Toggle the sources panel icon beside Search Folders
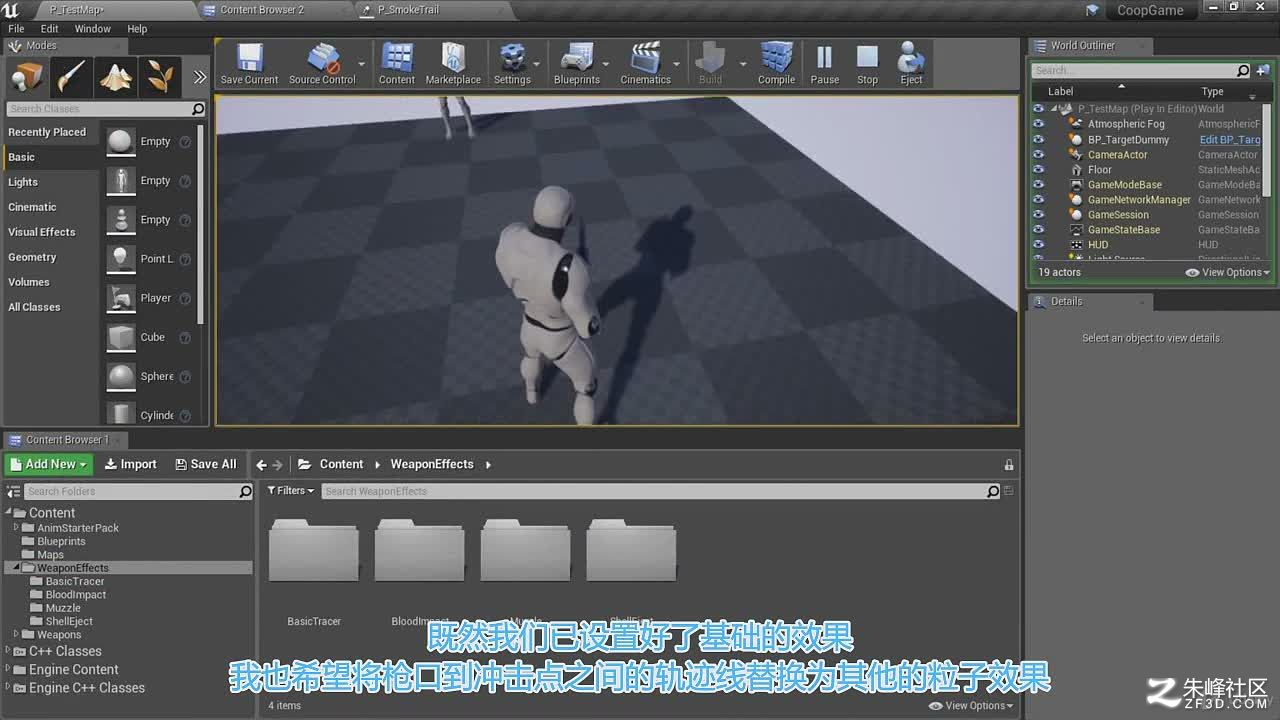 click(x=14, y=492)
